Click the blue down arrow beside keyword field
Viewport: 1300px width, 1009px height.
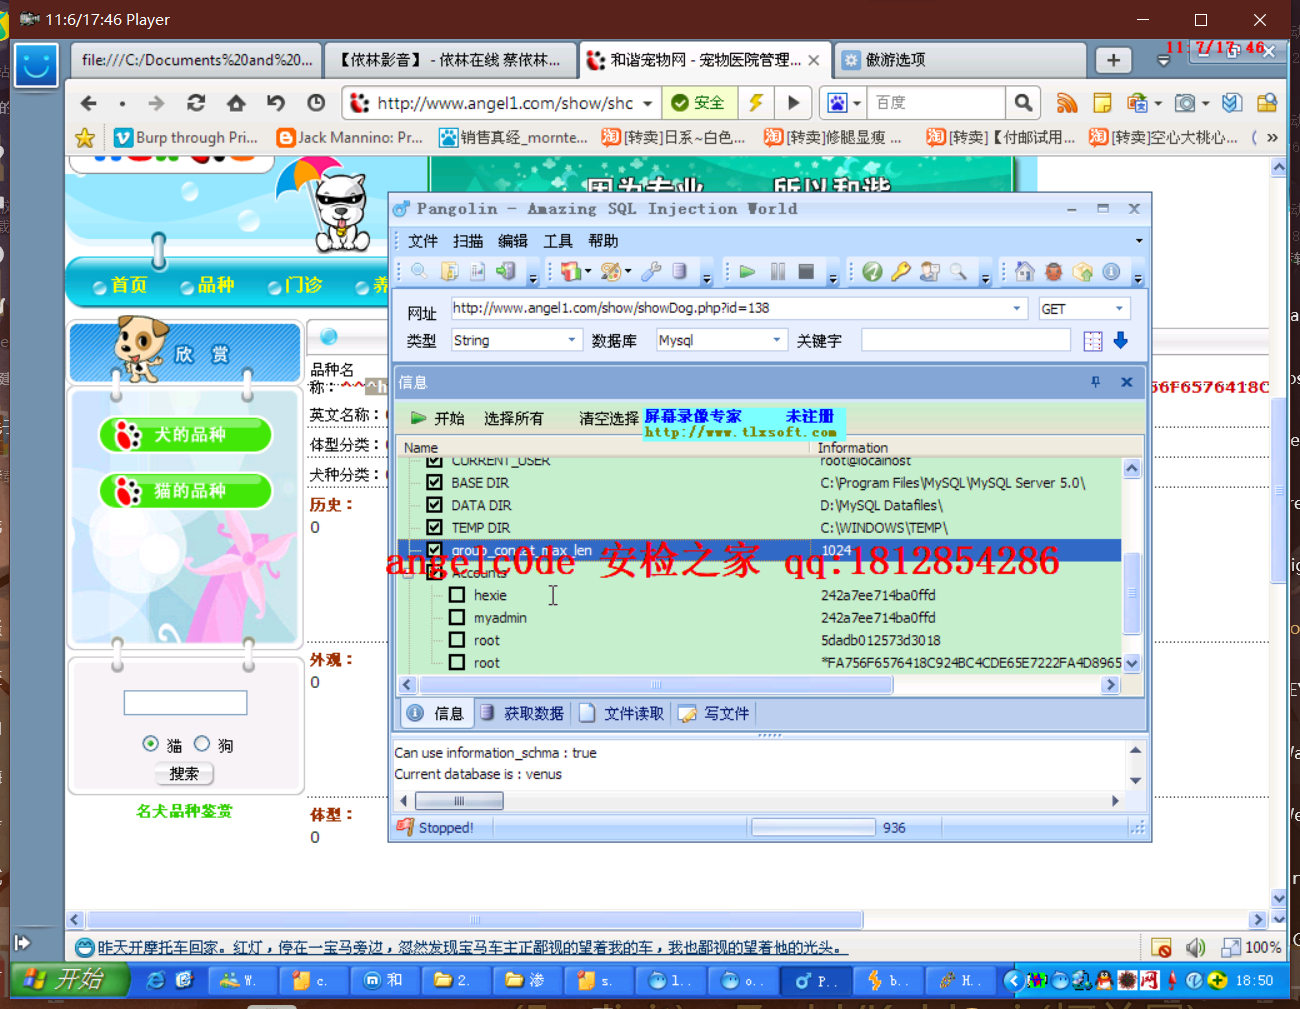1121,341
